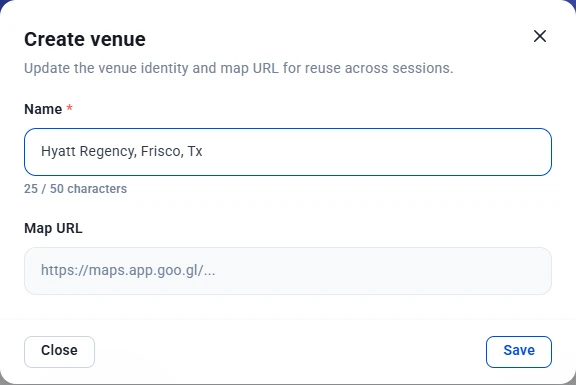Close the Create venue dialog with X icon

tap(540, 36)
